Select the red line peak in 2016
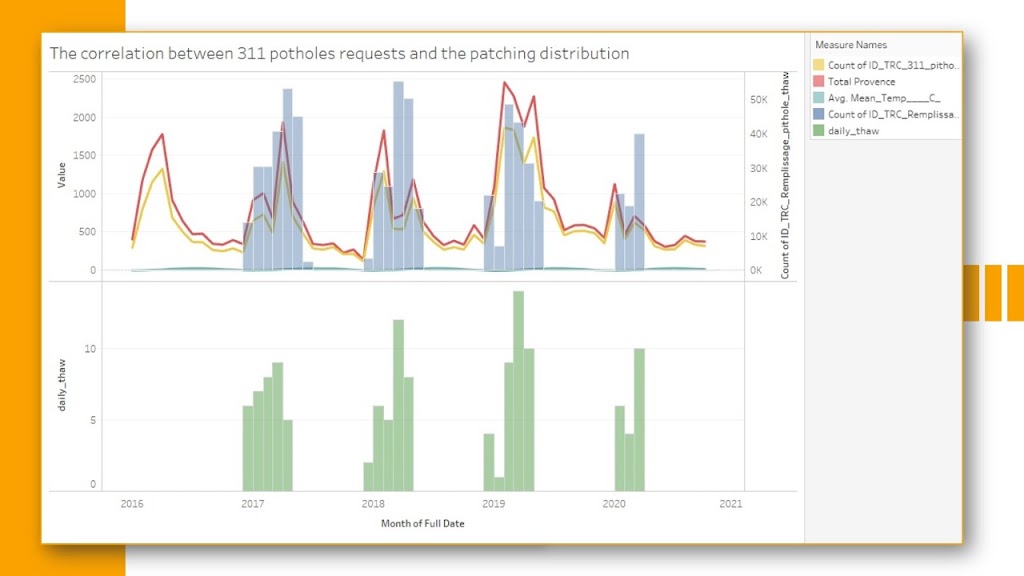The image size is (1024, 576). point(162,135)
